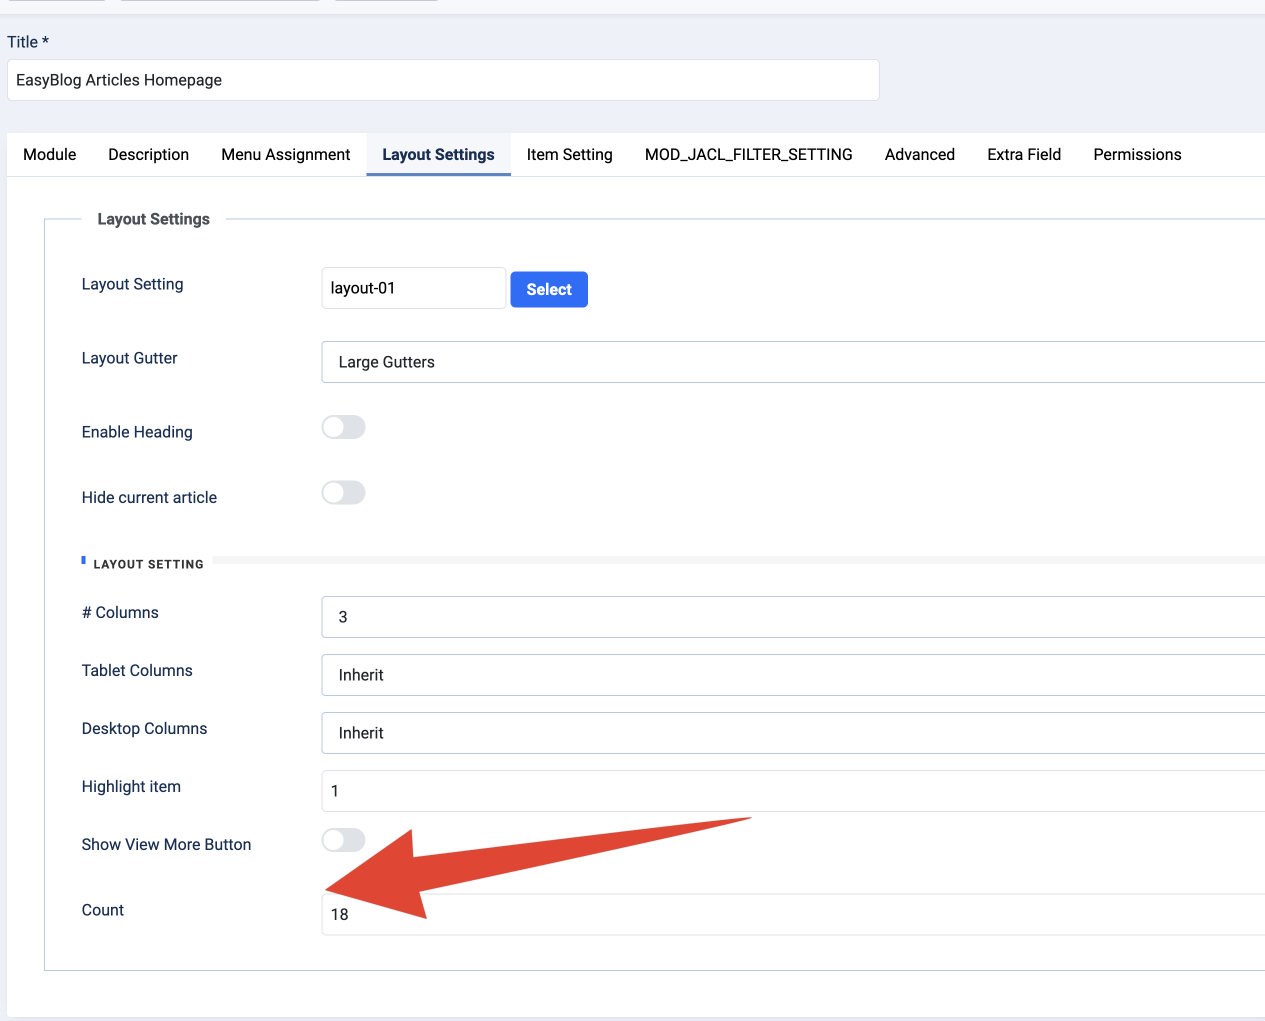Click the blue Select layout button
This screenshot has height=1021, width=1265.
(549, 290)
